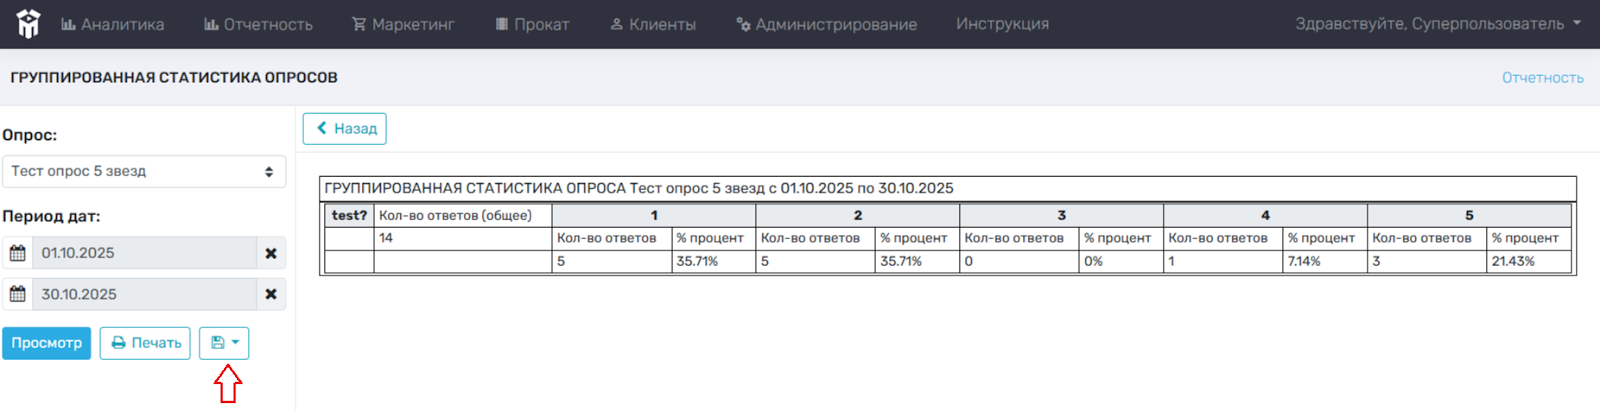Open the Маркетинг menu
This screenshot has width=1600, height=411.
403,24
